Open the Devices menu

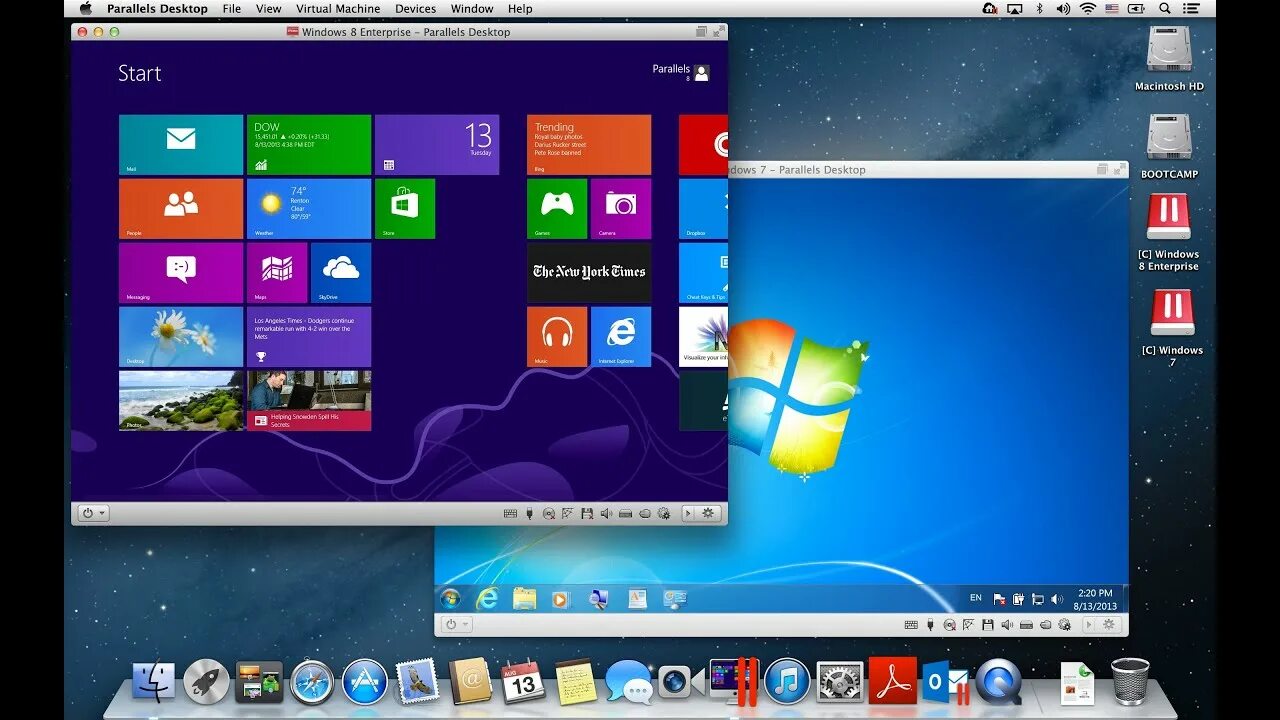[x=415, y=9]
